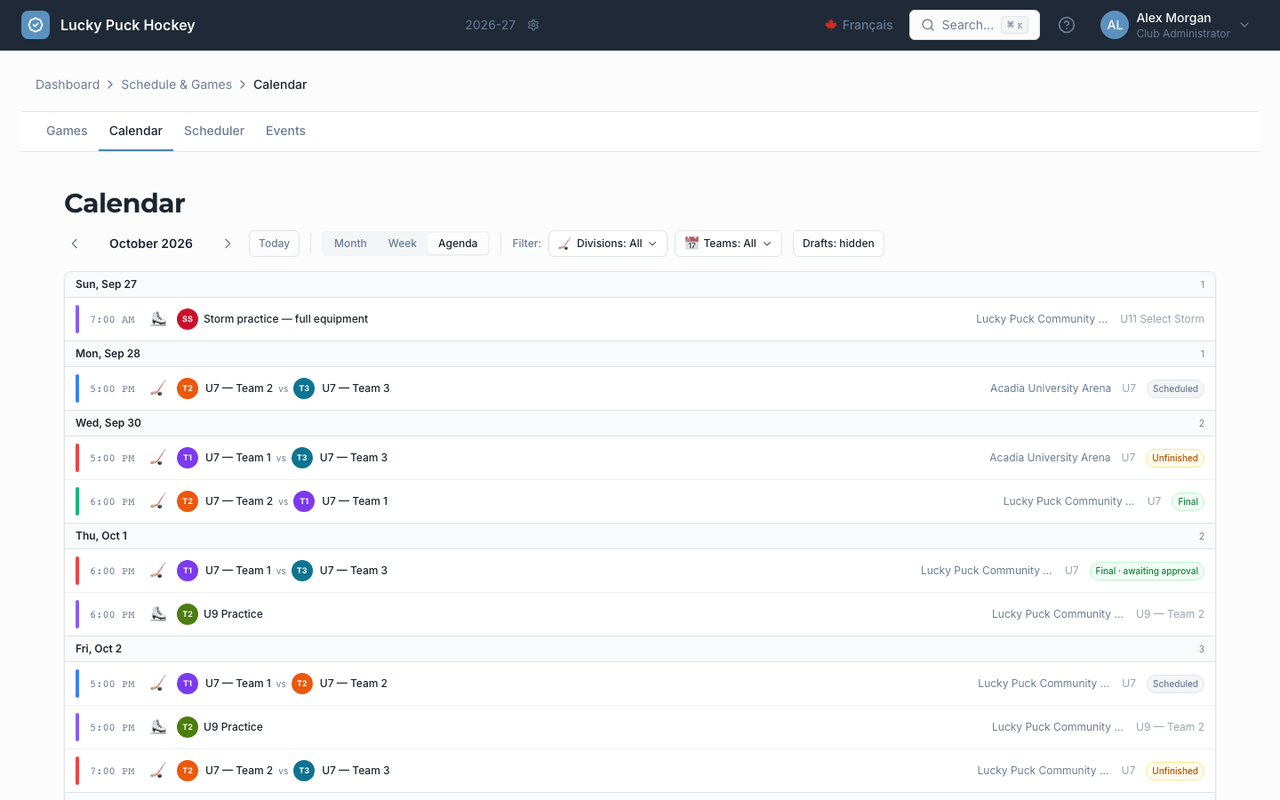Click the Scheduled badge on Mon, Sep 28

pyautogui.click(x=1175, y=388)
